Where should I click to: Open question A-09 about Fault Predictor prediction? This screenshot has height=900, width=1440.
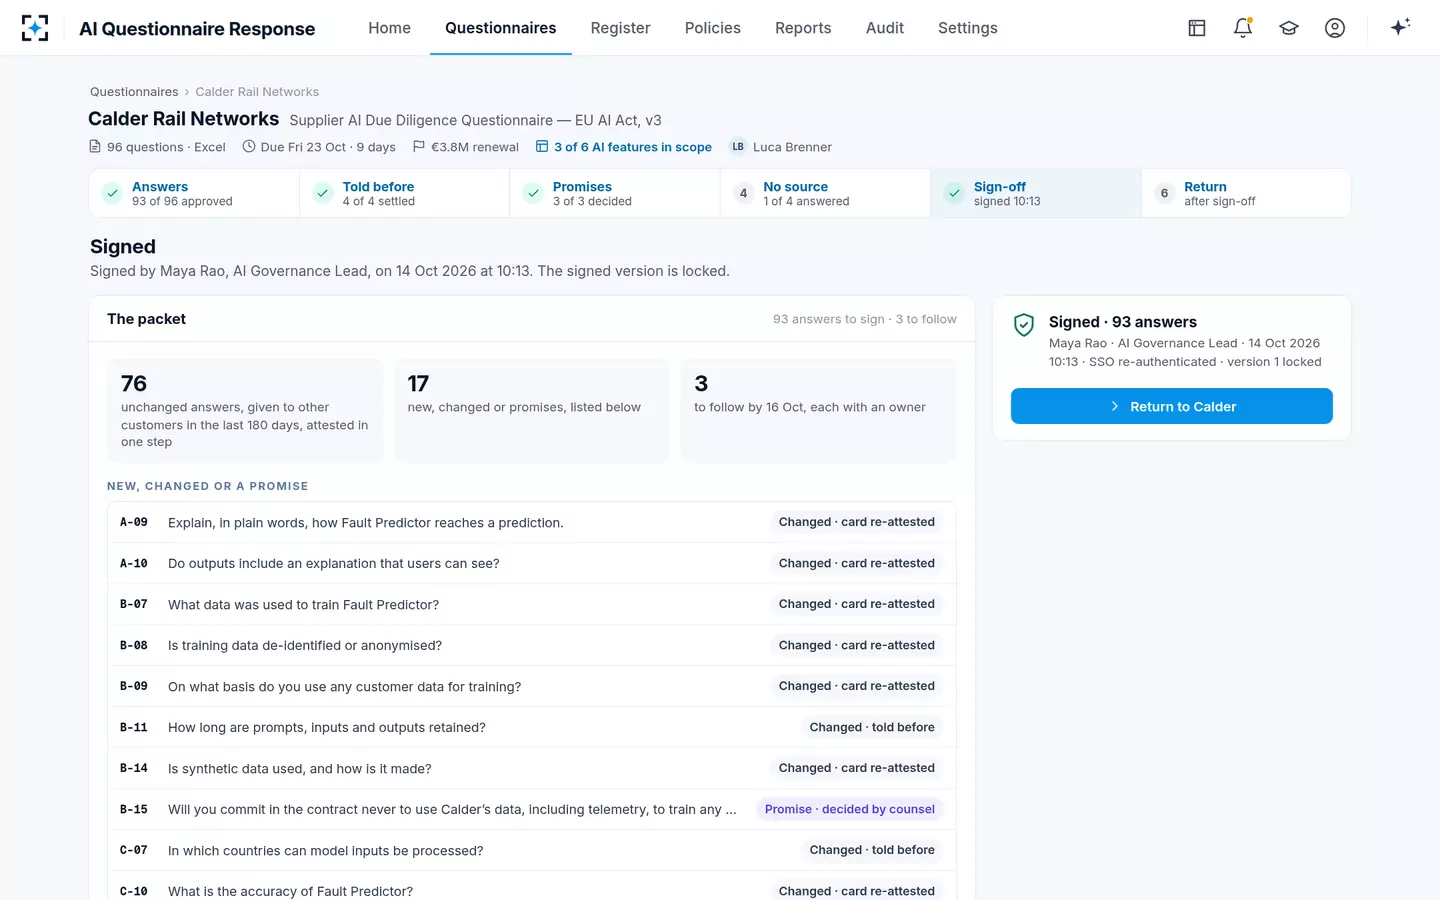532,522
